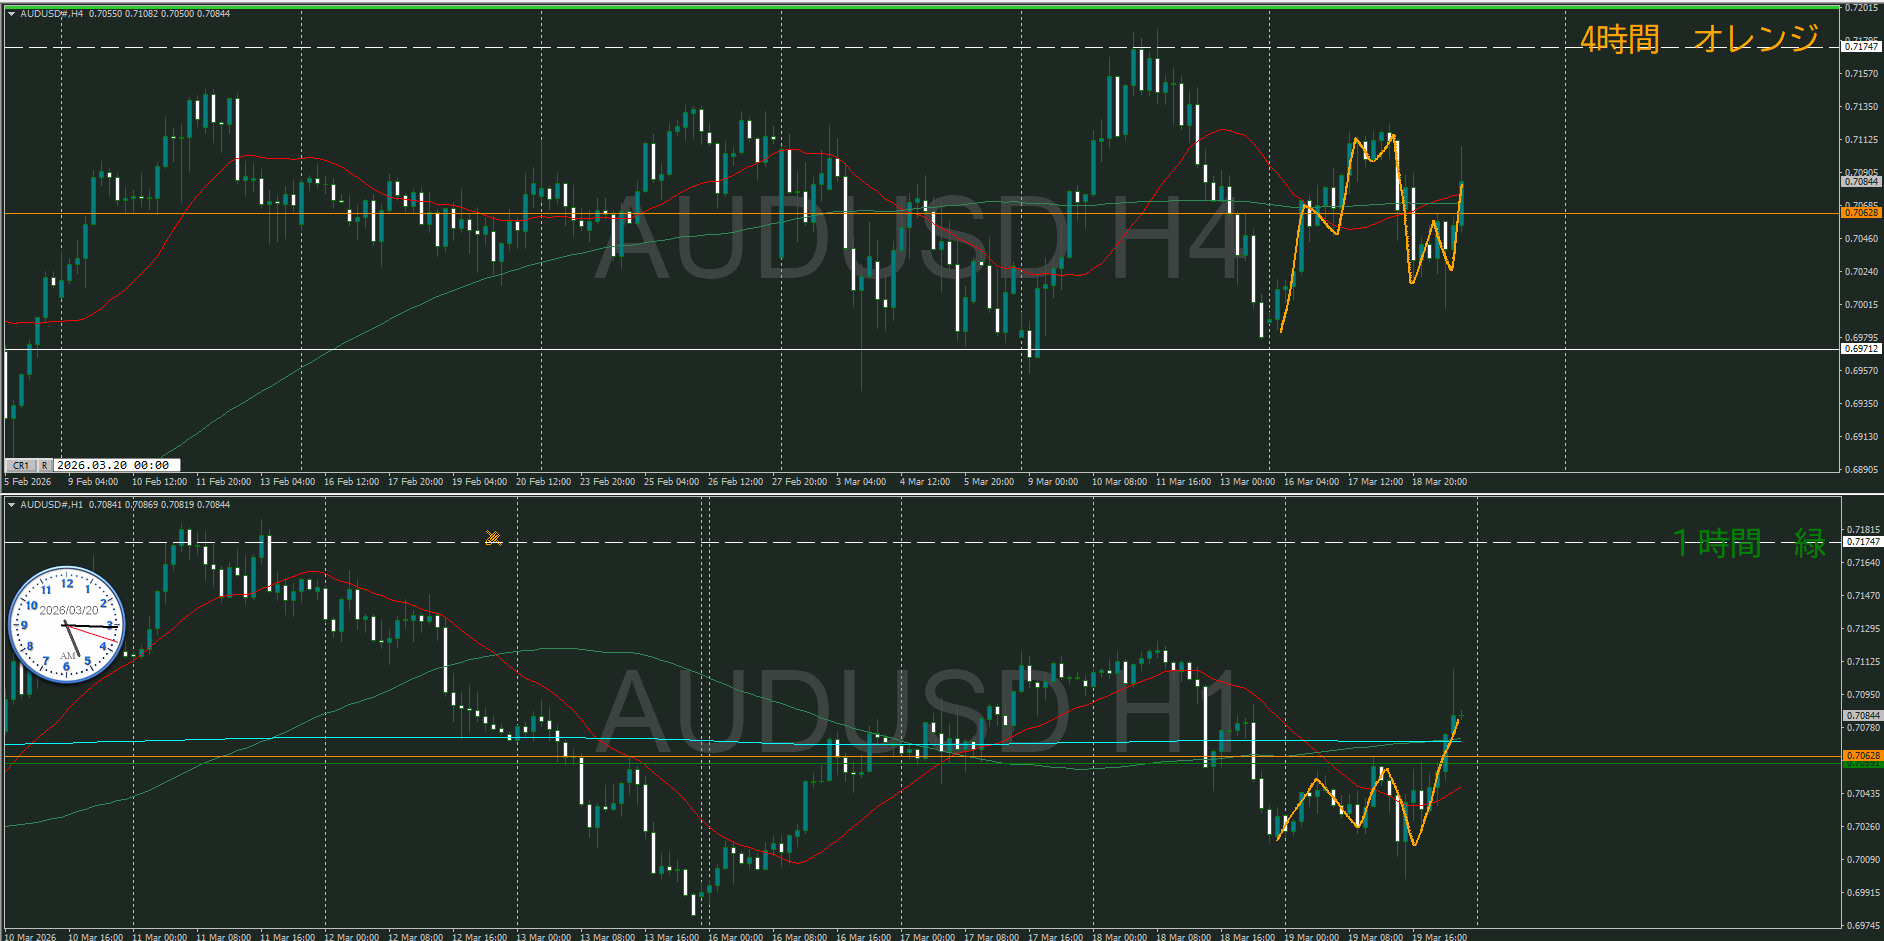This screenshot has width=1884, height=941.
Task: Click the orange 0.70628 price tag on H1 chart
Action: 1862,756
